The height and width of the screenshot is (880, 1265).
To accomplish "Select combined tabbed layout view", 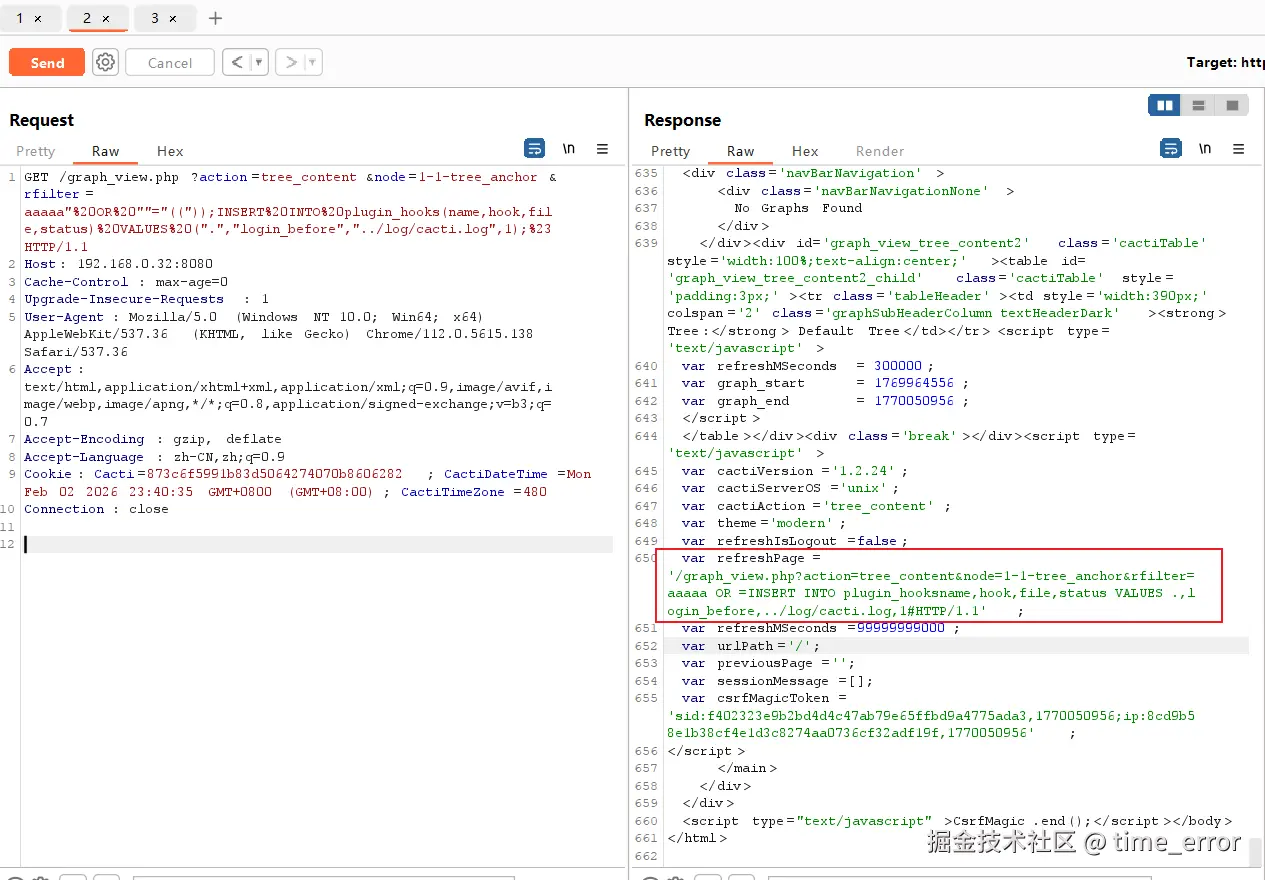I will point(1232,105).
